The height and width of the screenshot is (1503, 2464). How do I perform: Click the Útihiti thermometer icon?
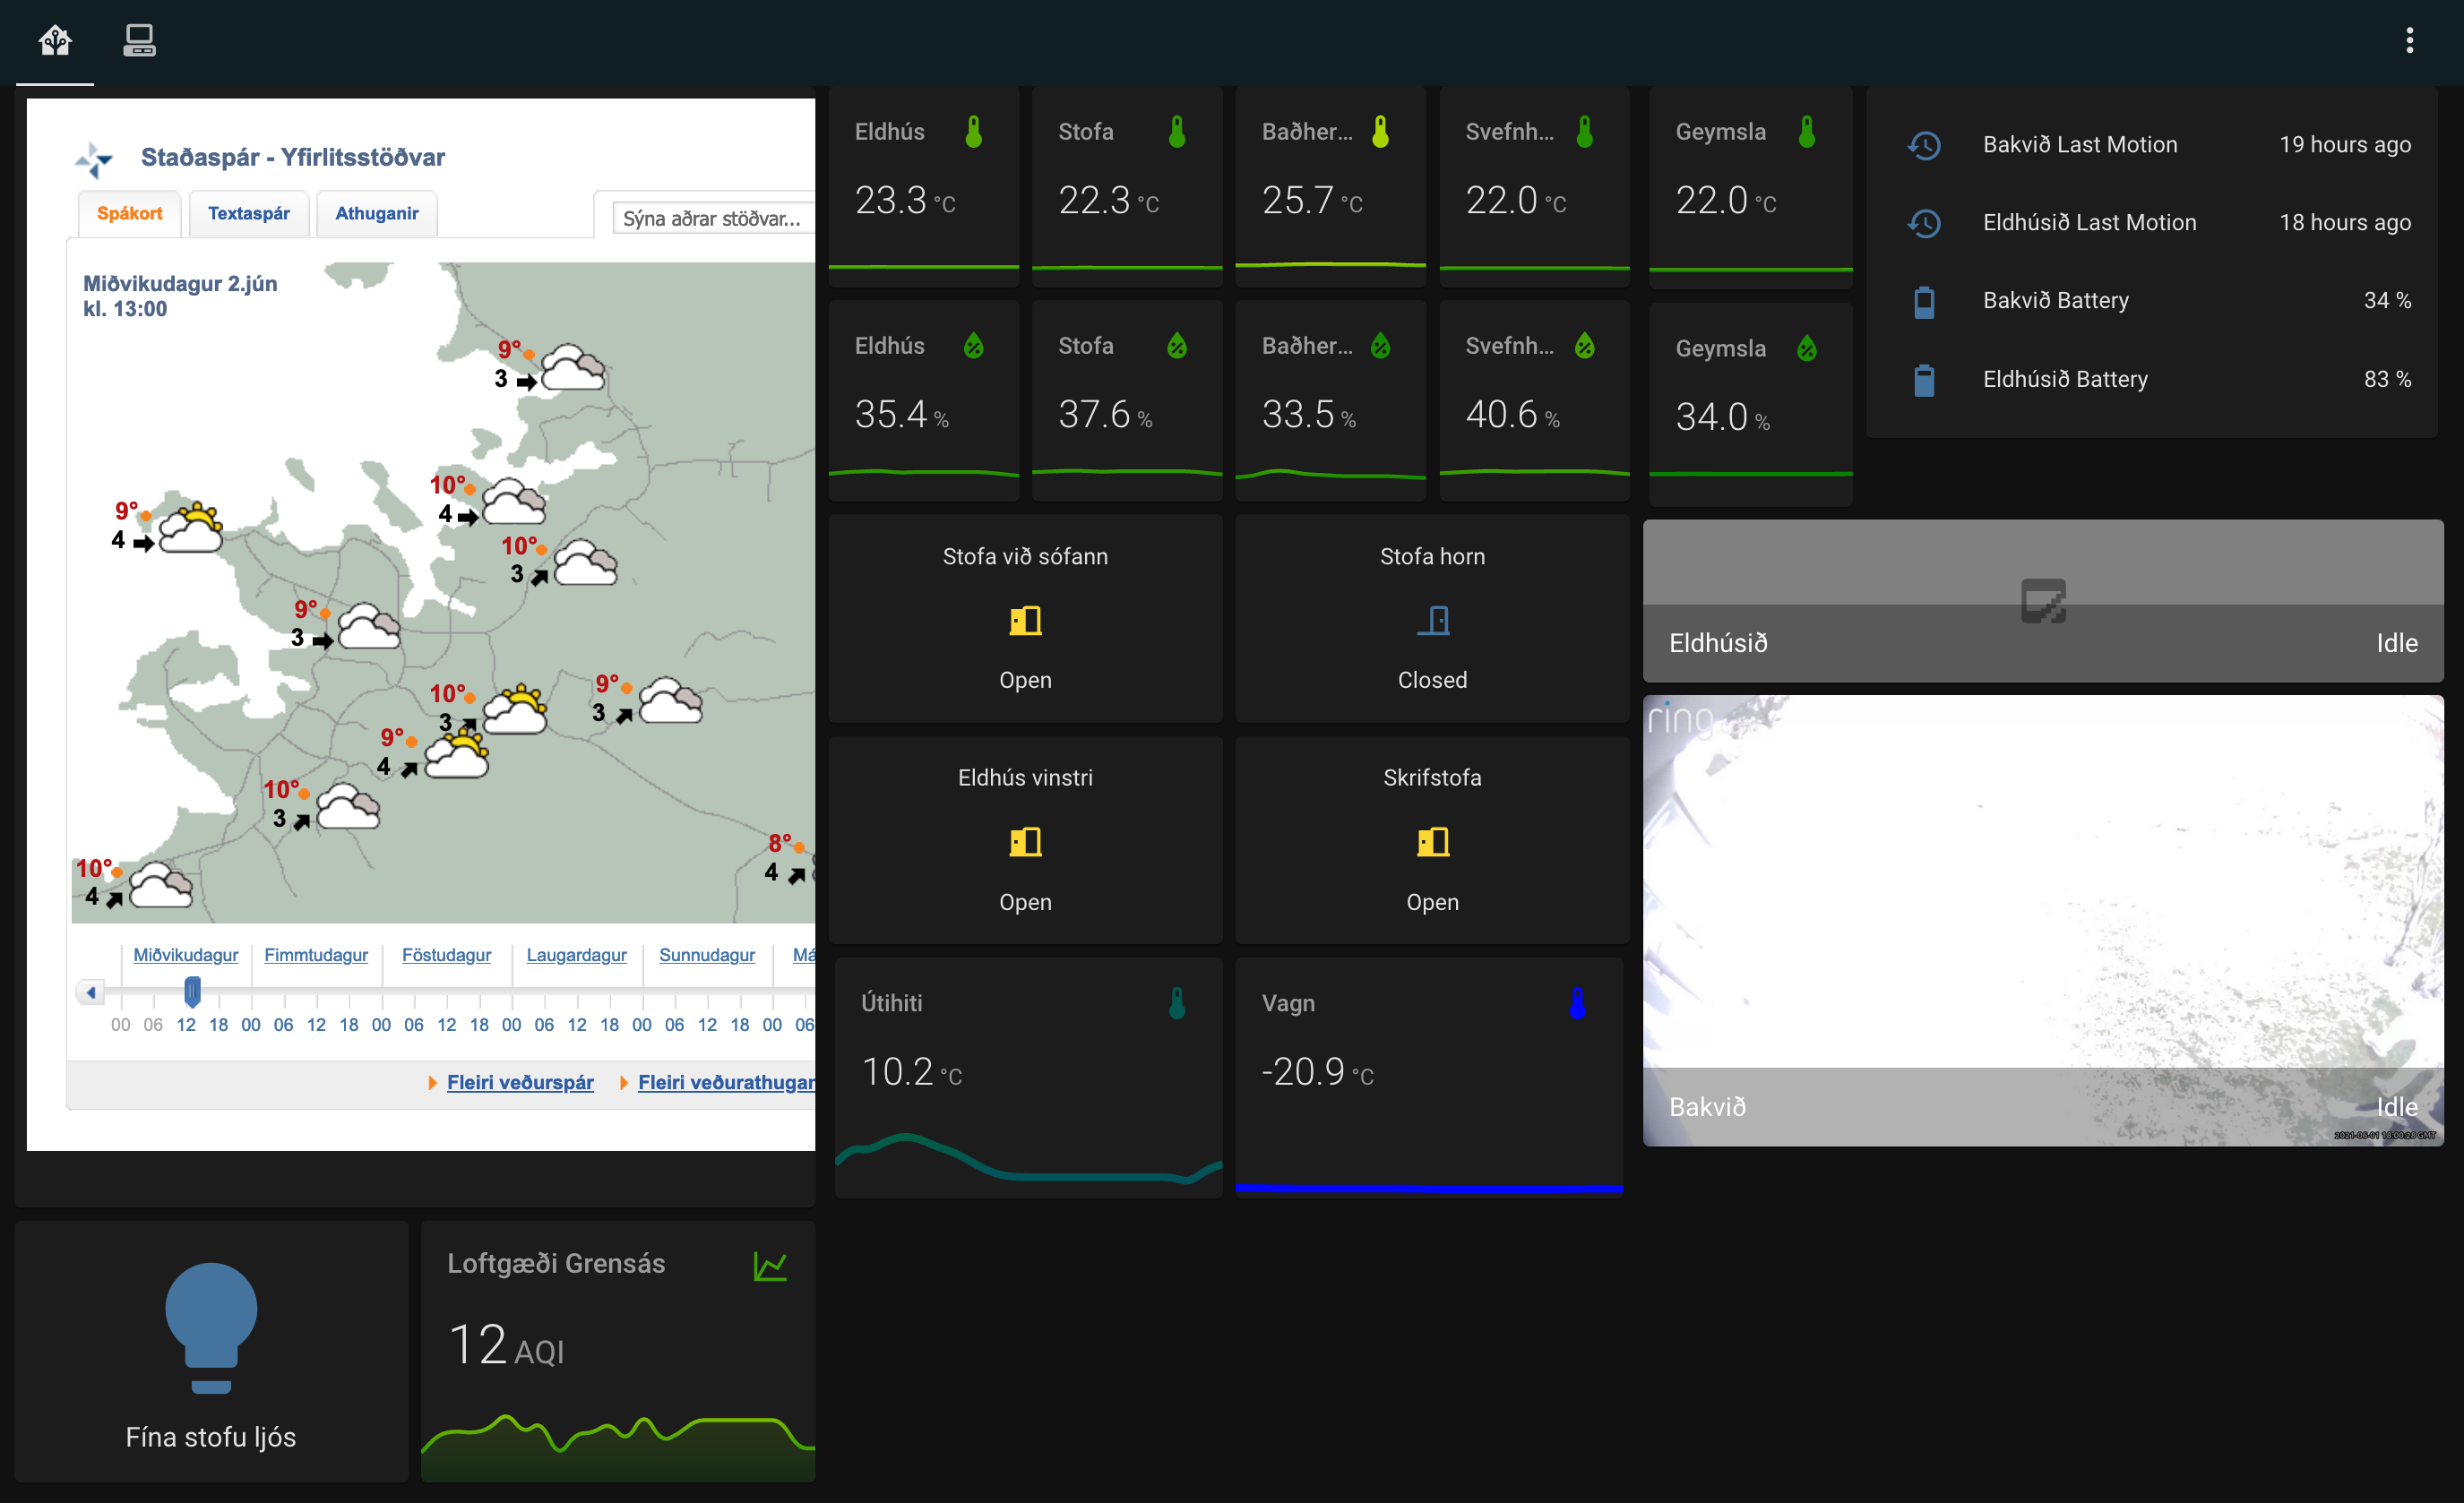pyautogui.click(x=1178, y=1003)
